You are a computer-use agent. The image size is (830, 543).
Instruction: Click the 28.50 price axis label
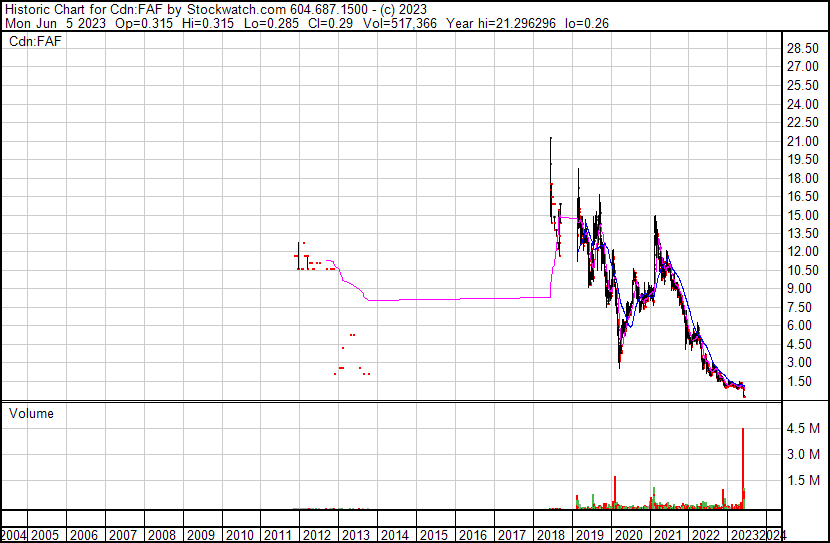point(802,48)
